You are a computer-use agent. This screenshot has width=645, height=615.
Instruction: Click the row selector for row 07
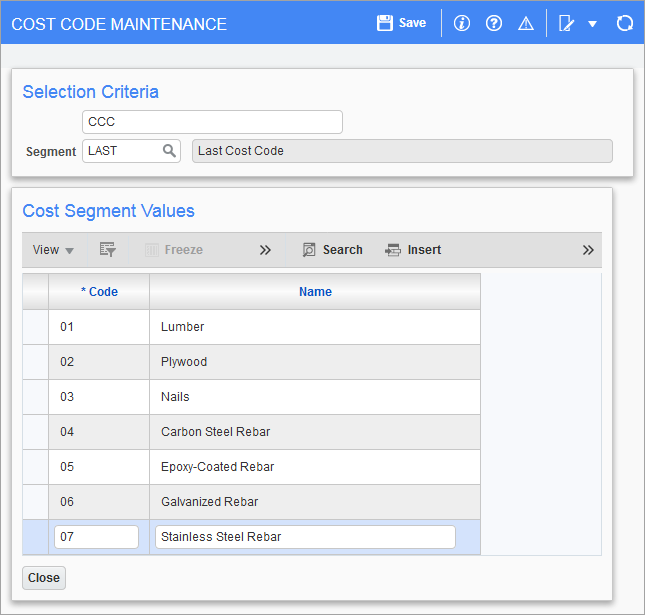[35, 537]
